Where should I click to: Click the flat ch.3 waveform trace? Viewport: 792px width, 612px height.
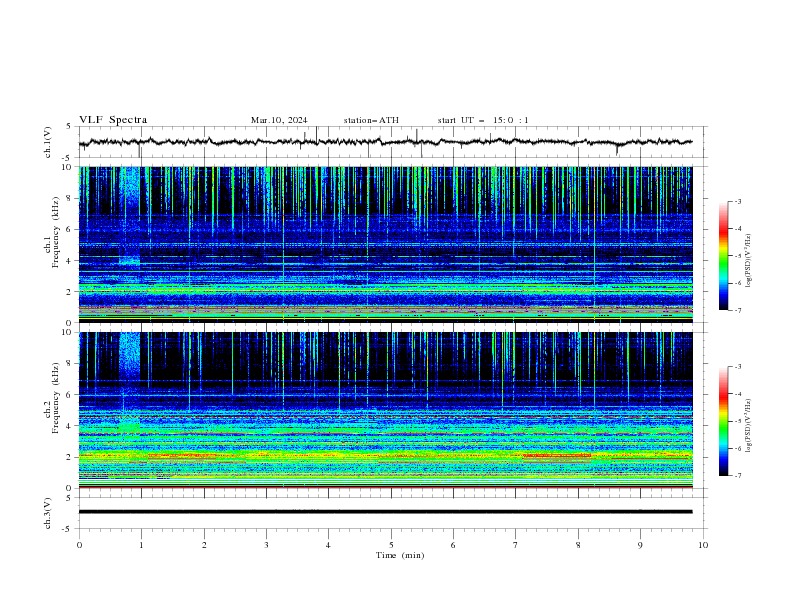point(385,512)
